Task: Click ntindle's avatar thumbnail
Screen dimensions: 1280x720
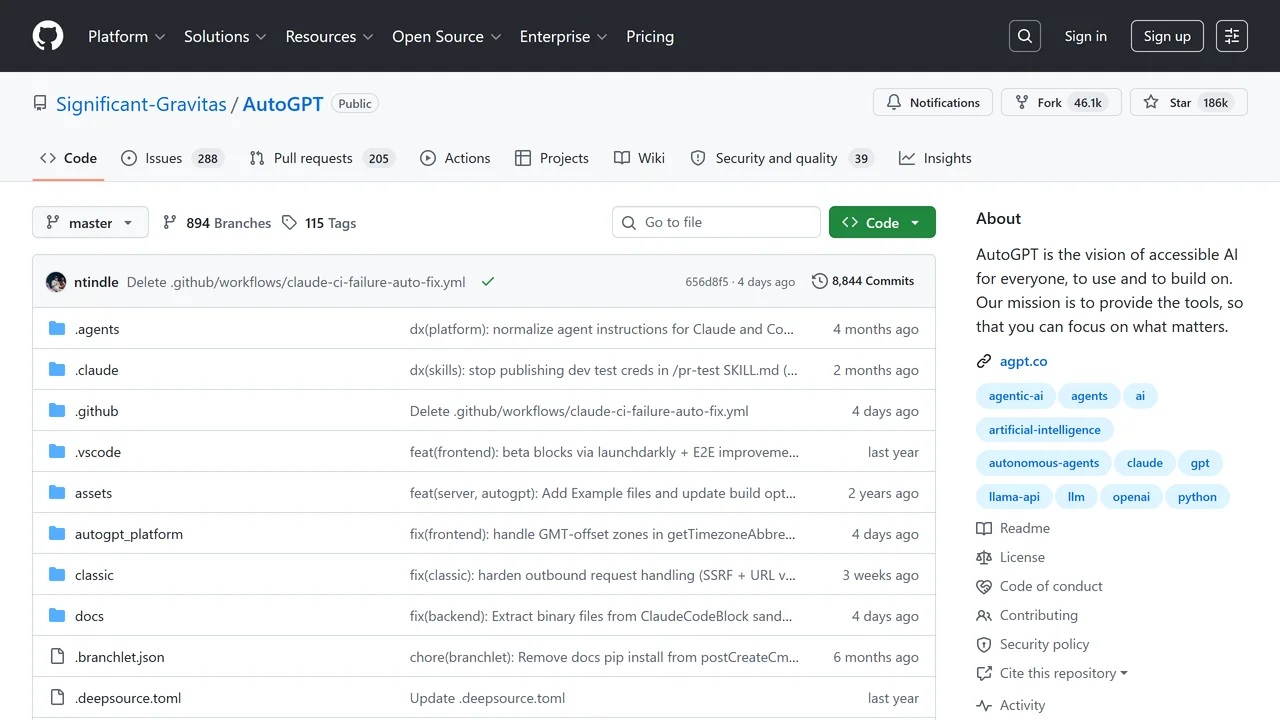Action: pyautogui.click(x=56, y=282)
